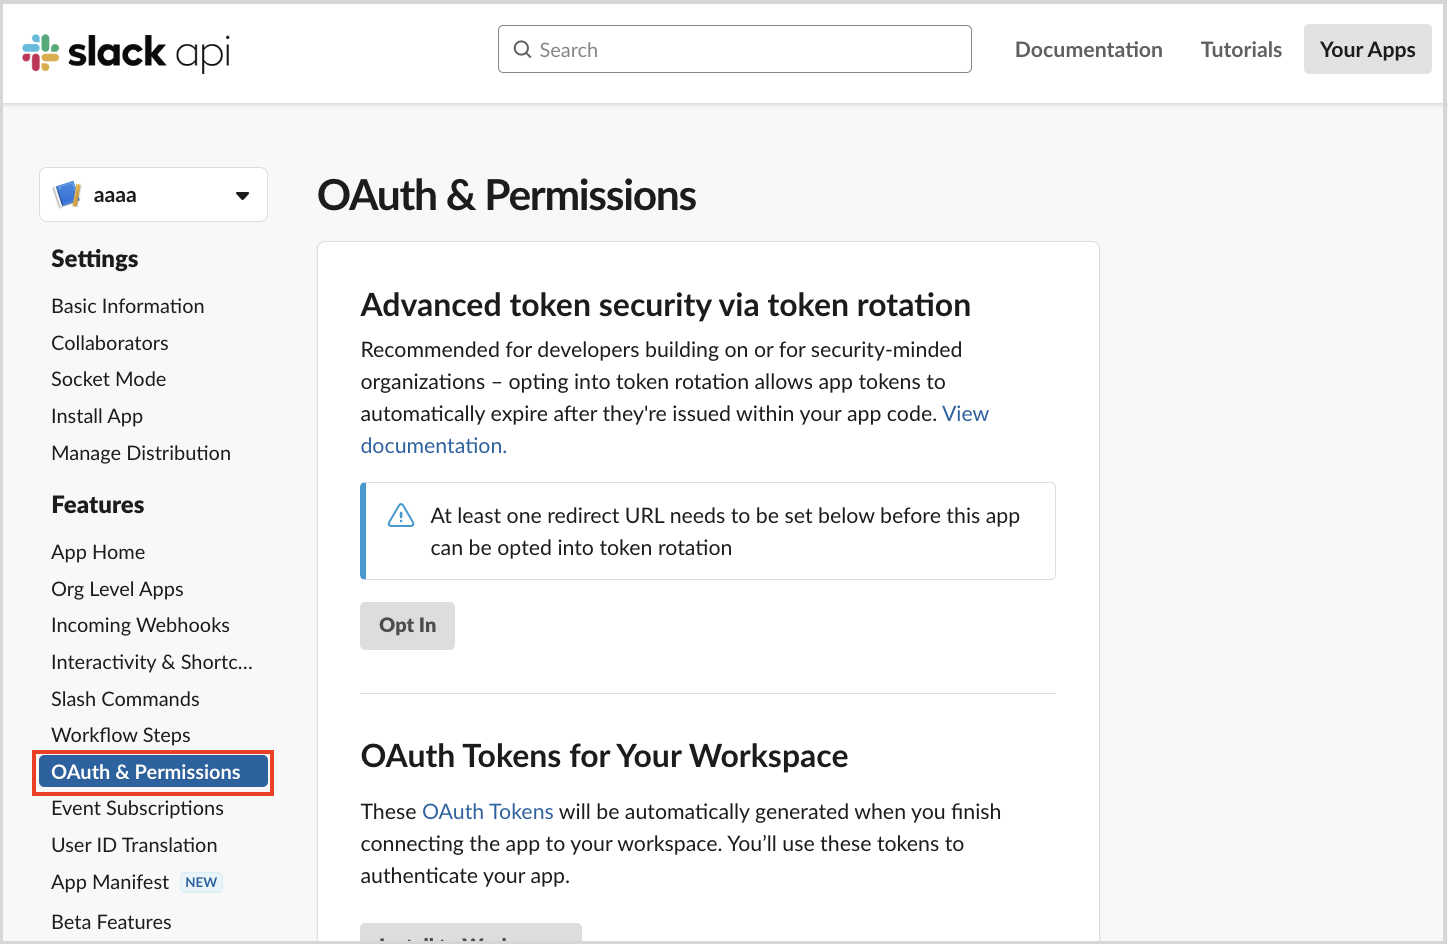
Task: Click the Opt In button for token rotation
Action: pos(407,625)
